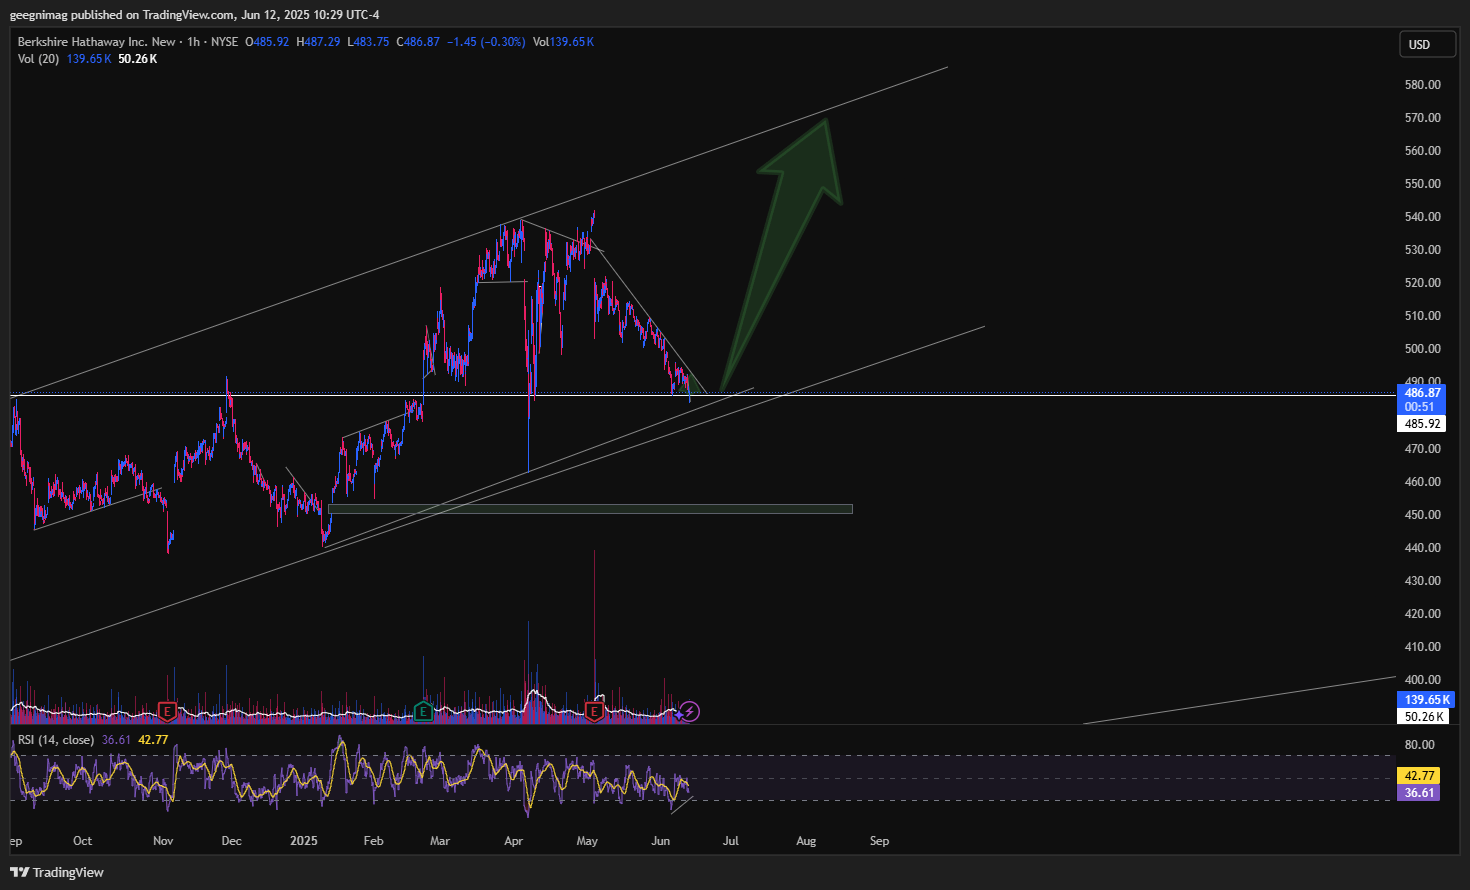Click the Jul label on time axis
Screen dimensions: 1470x890
[731, 841]
